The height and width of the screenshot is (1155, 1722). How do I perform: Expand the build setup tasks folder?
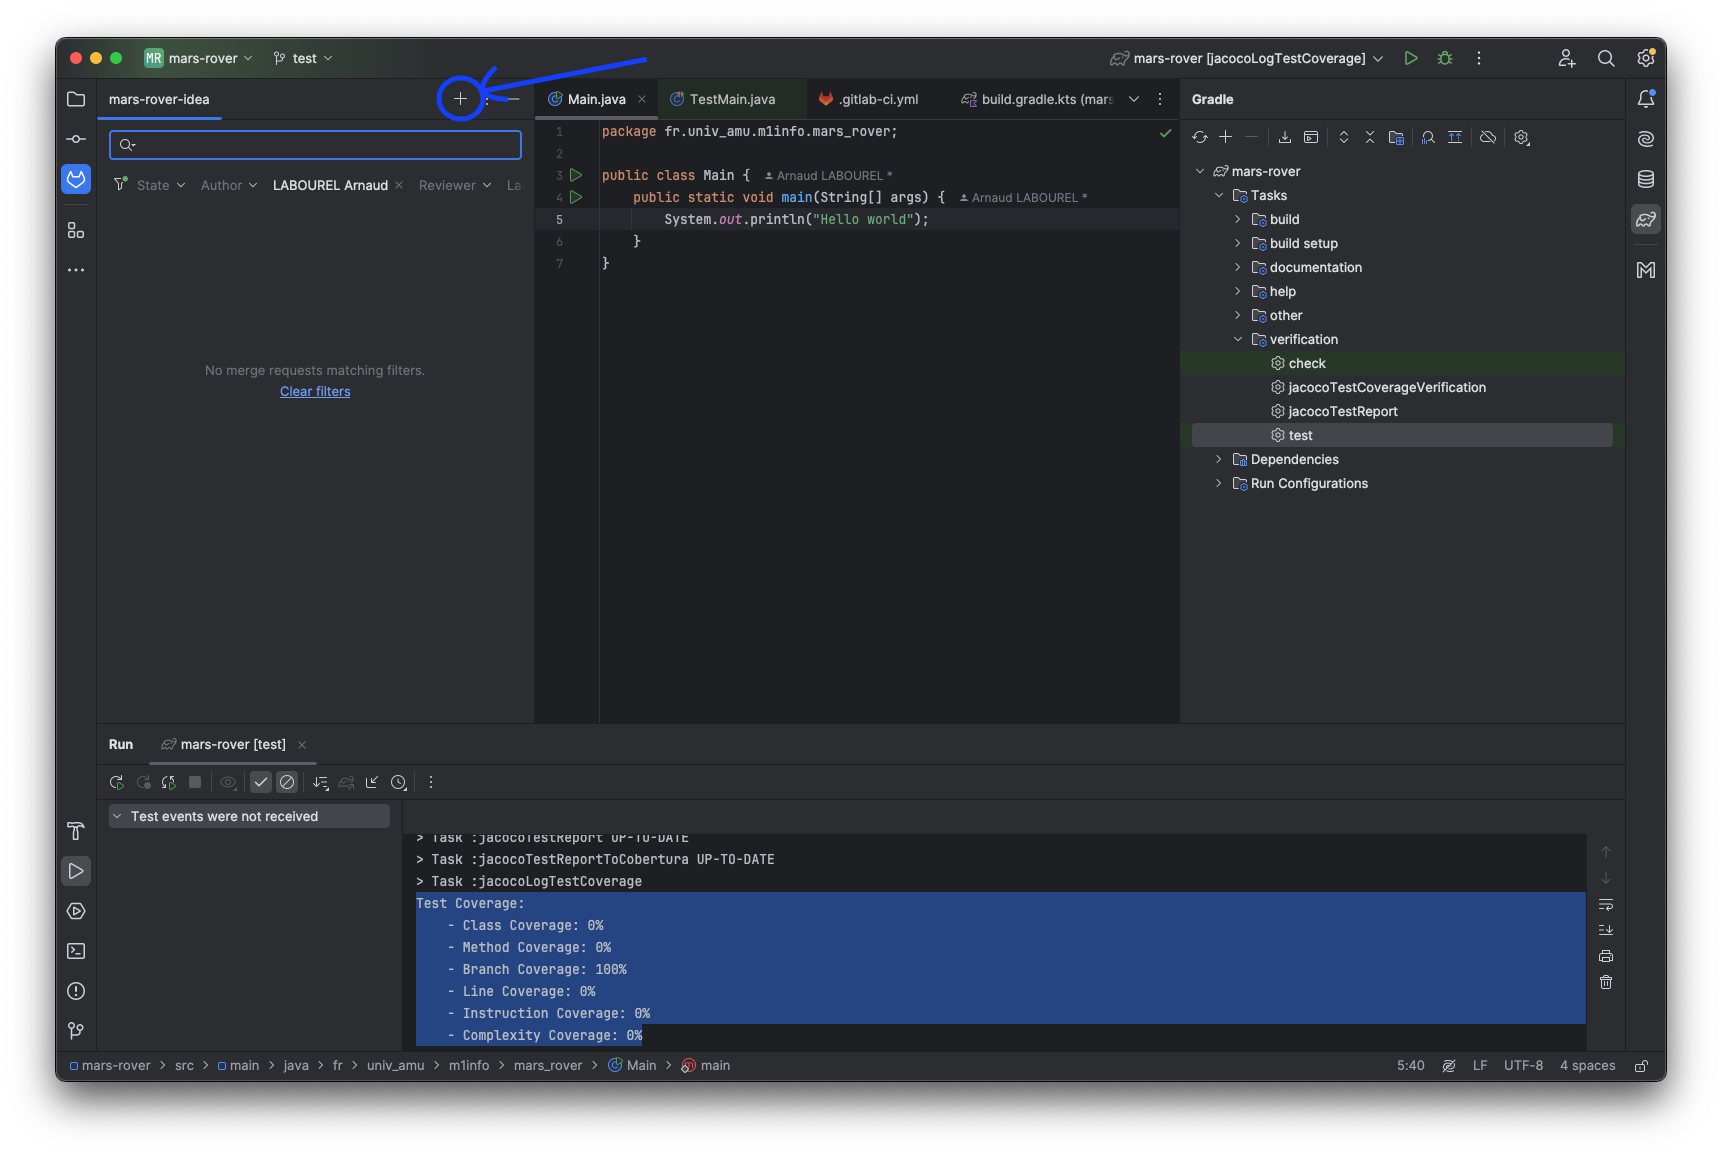[x=1238, y=243]
